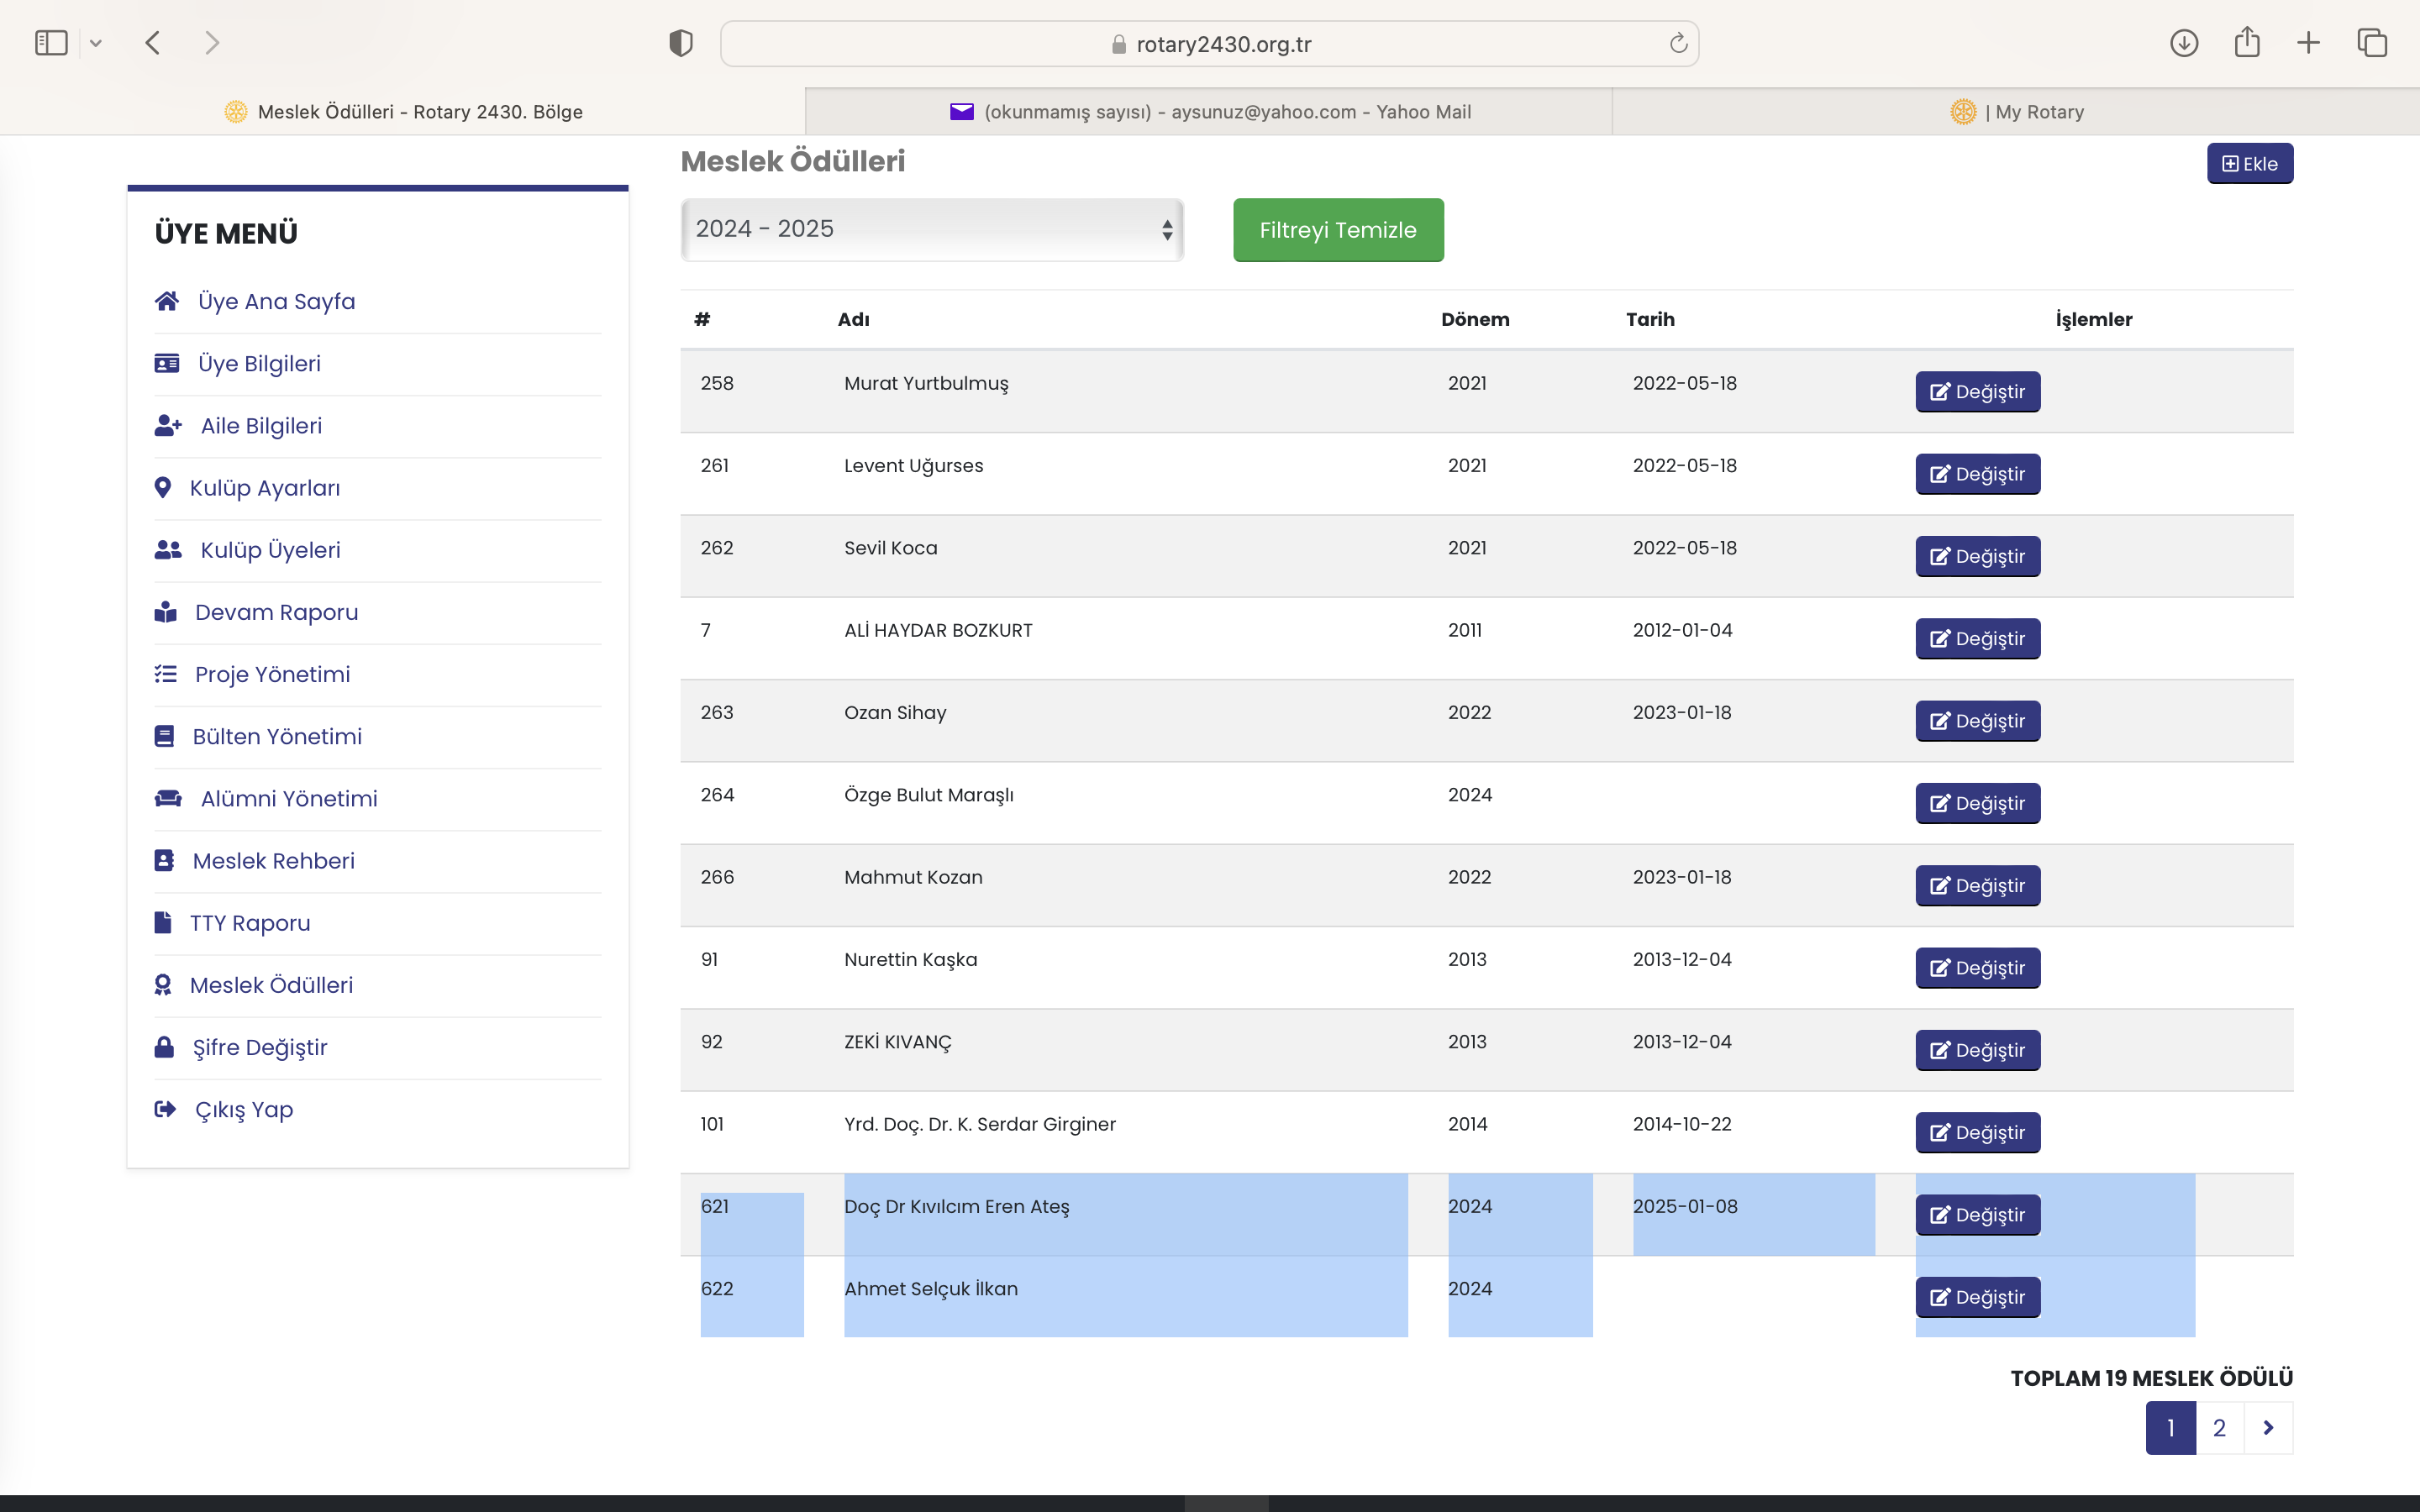Click Değiştir for Mahmut Kozan

[1977, 886]
